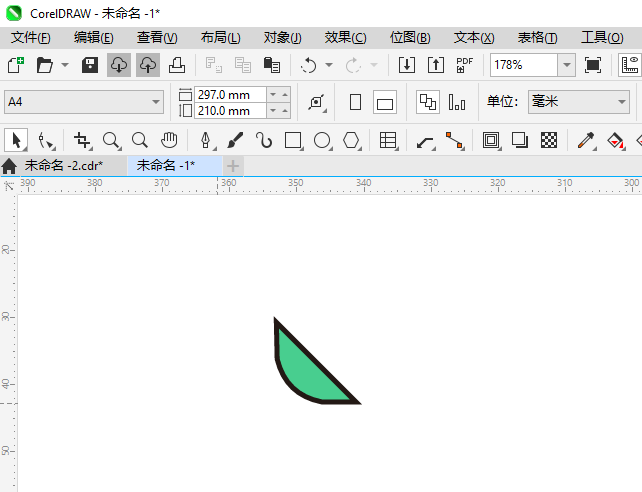Click the ruler origin corner icon
The image size is (642, 492).
(x=9, y=186)
